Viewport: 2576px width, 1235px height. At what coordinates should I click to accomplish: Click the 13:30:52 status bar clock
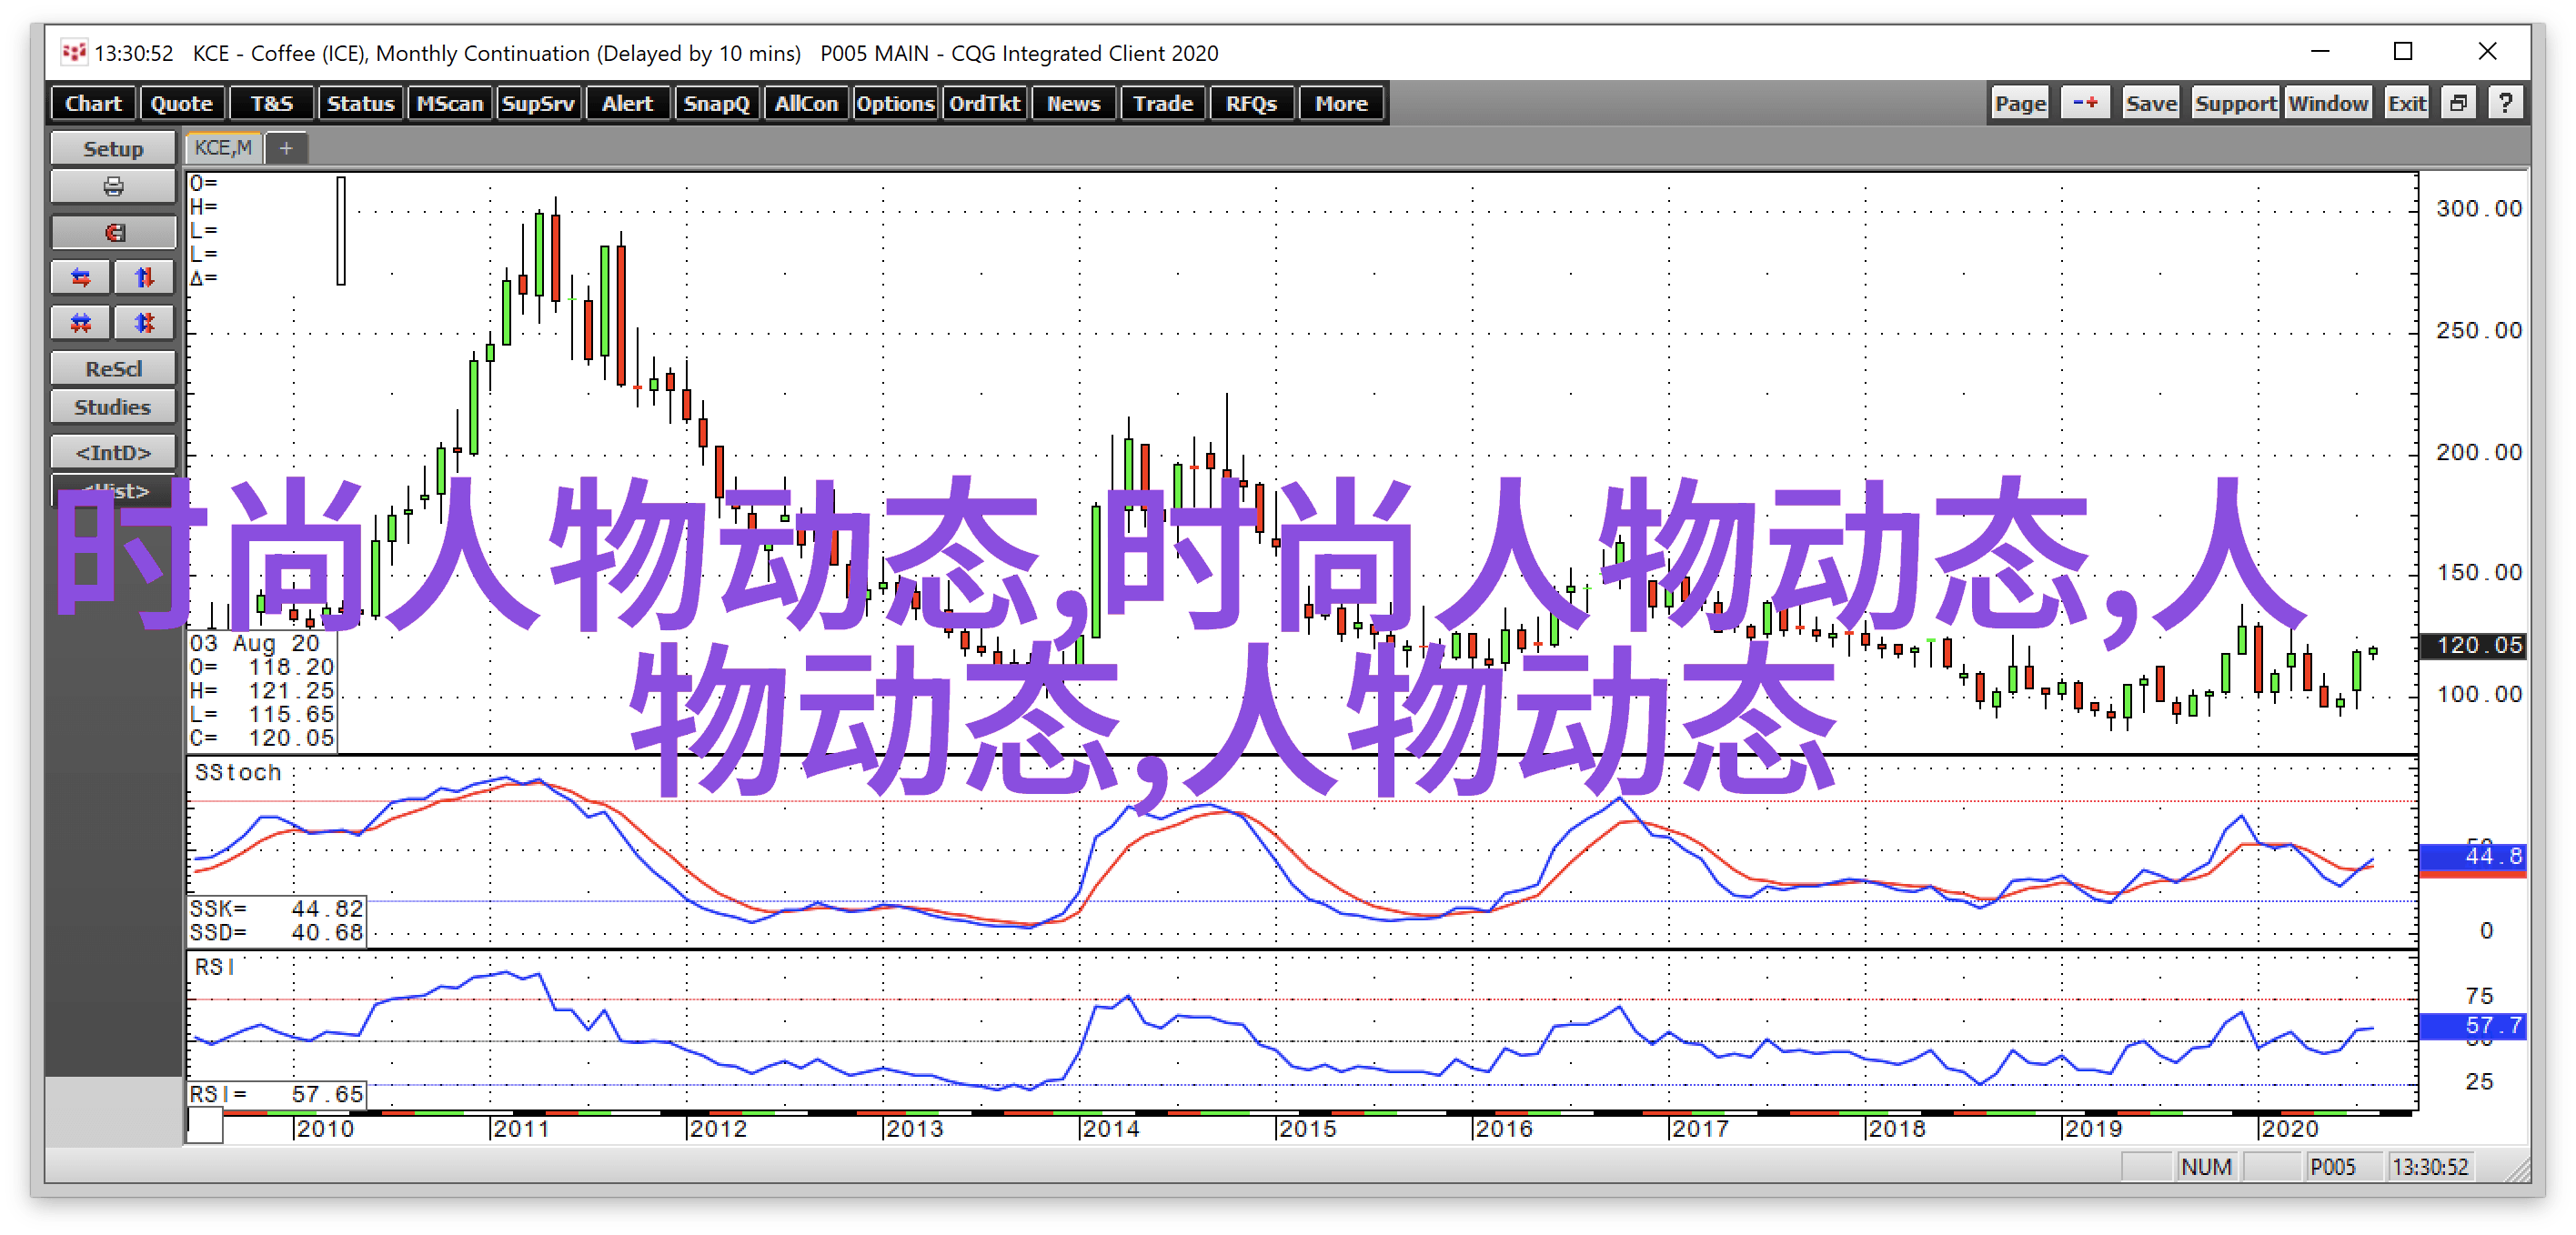click(2430, 1167)
